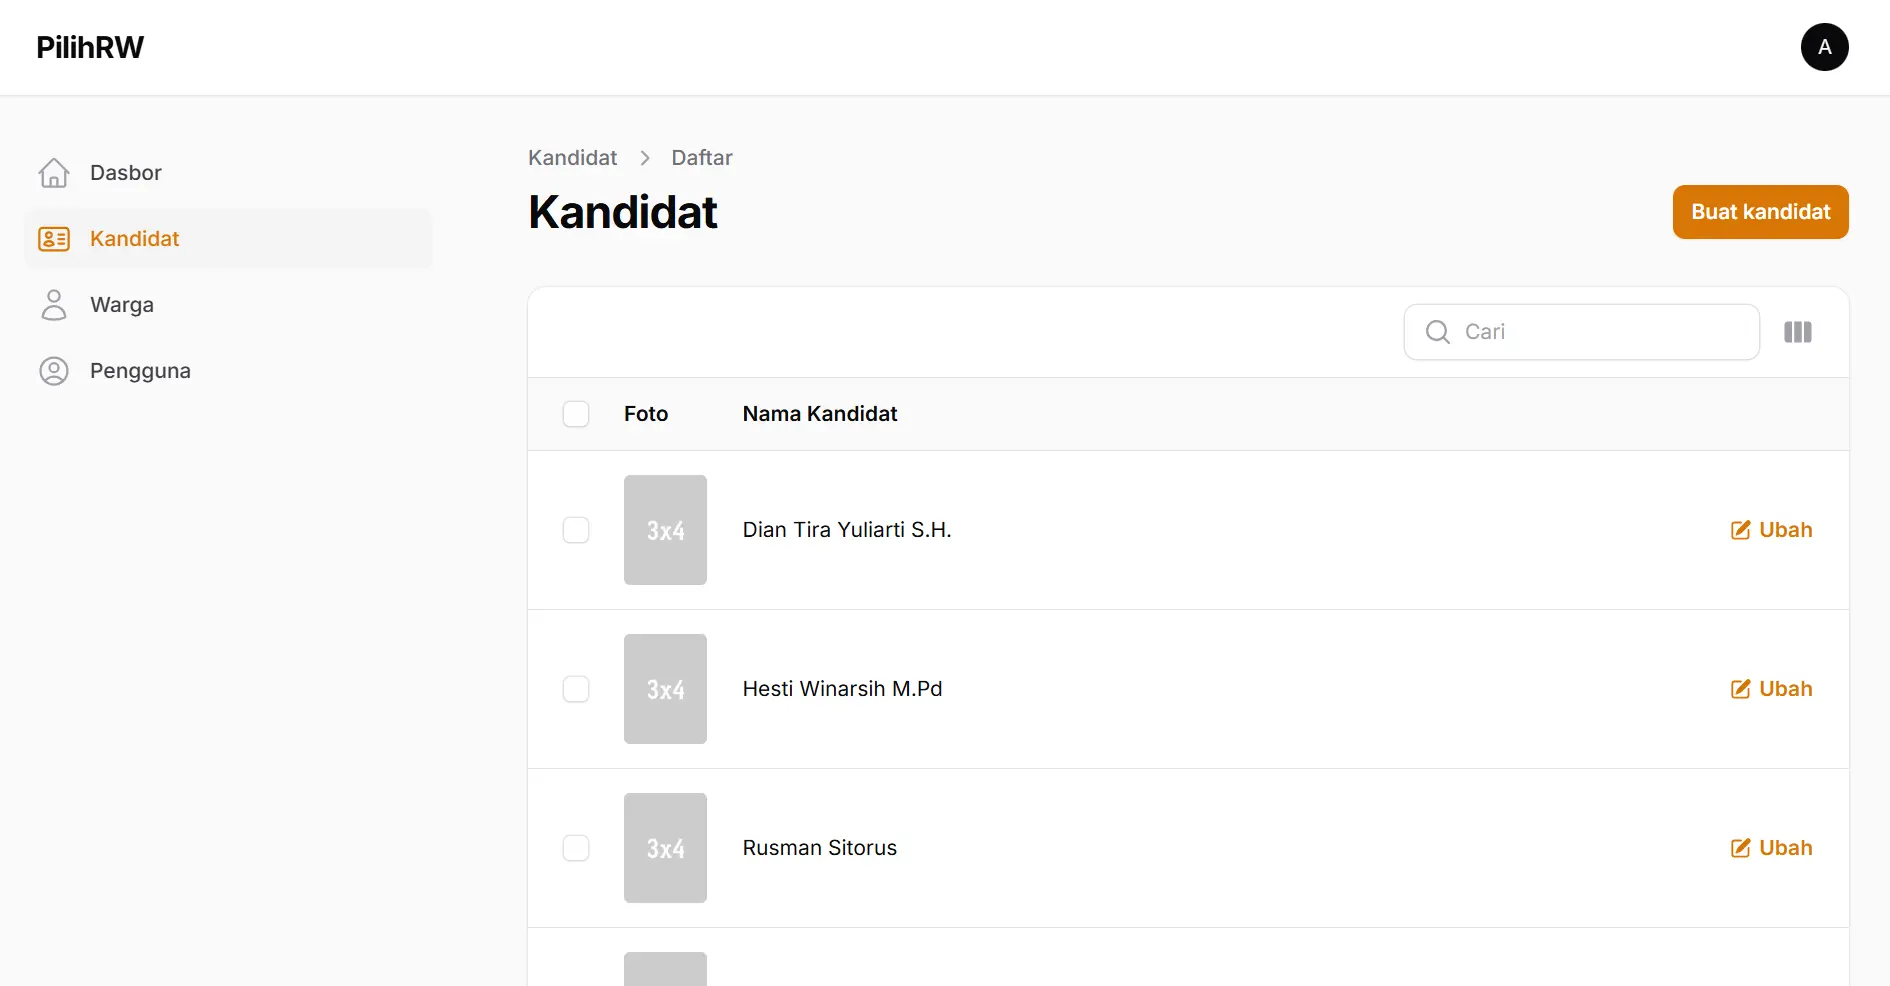Check the select-all checkbox in table header
The image size is (1890, 986).
point(576,414)
